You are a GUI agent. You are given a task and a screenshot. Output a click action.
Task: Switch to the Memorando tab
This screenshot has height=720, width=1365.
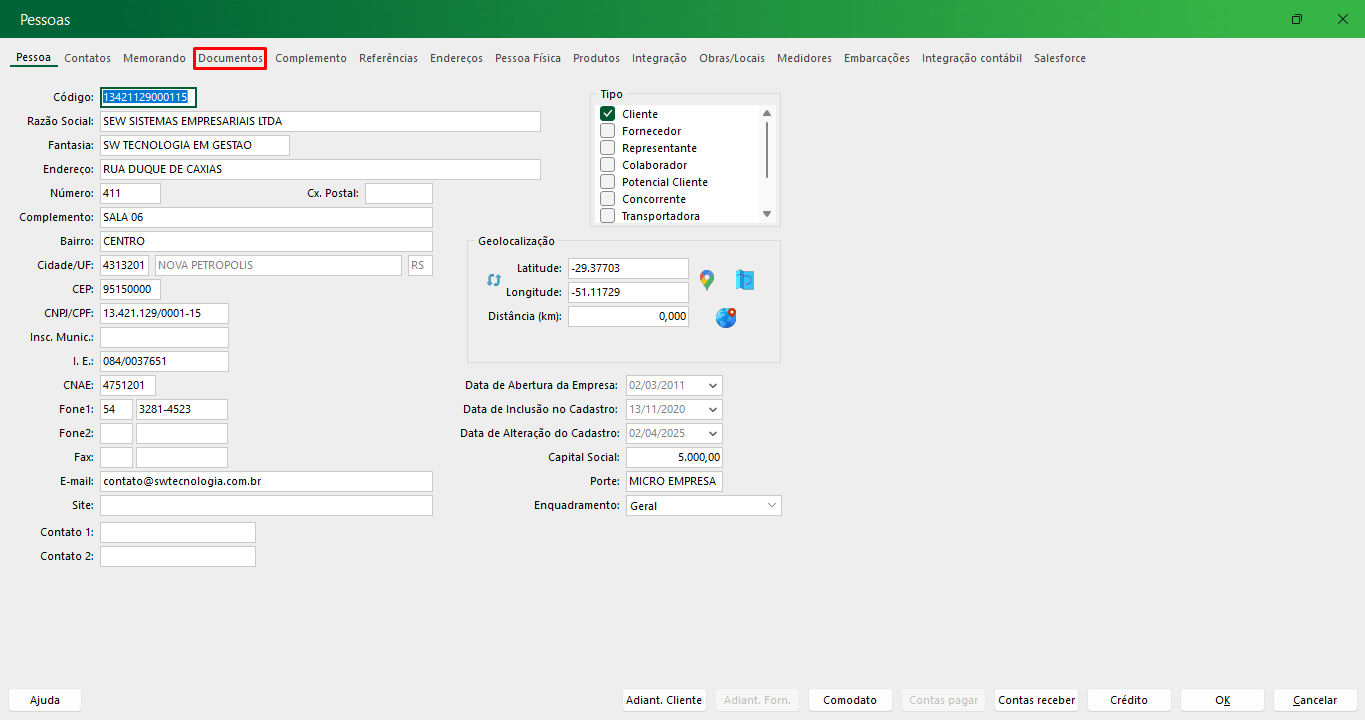(155, 58)
